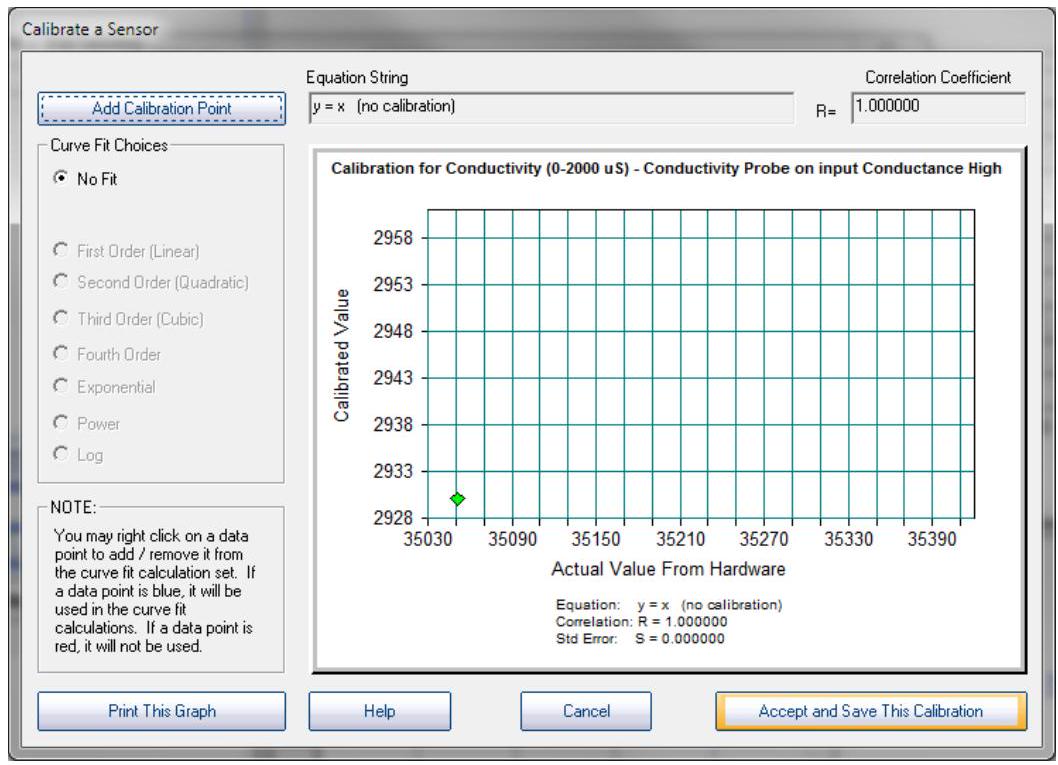1058x765 pixels.
Task: Accept and Save This Calibration
Action: (870, 711)
